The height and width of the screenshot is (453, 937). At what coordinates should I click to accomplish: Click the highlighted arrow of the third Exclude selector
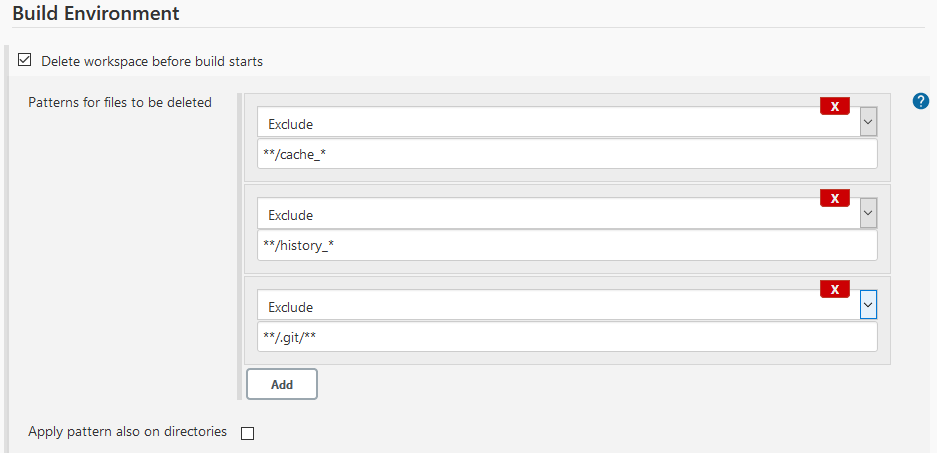(x=868, y=306)
